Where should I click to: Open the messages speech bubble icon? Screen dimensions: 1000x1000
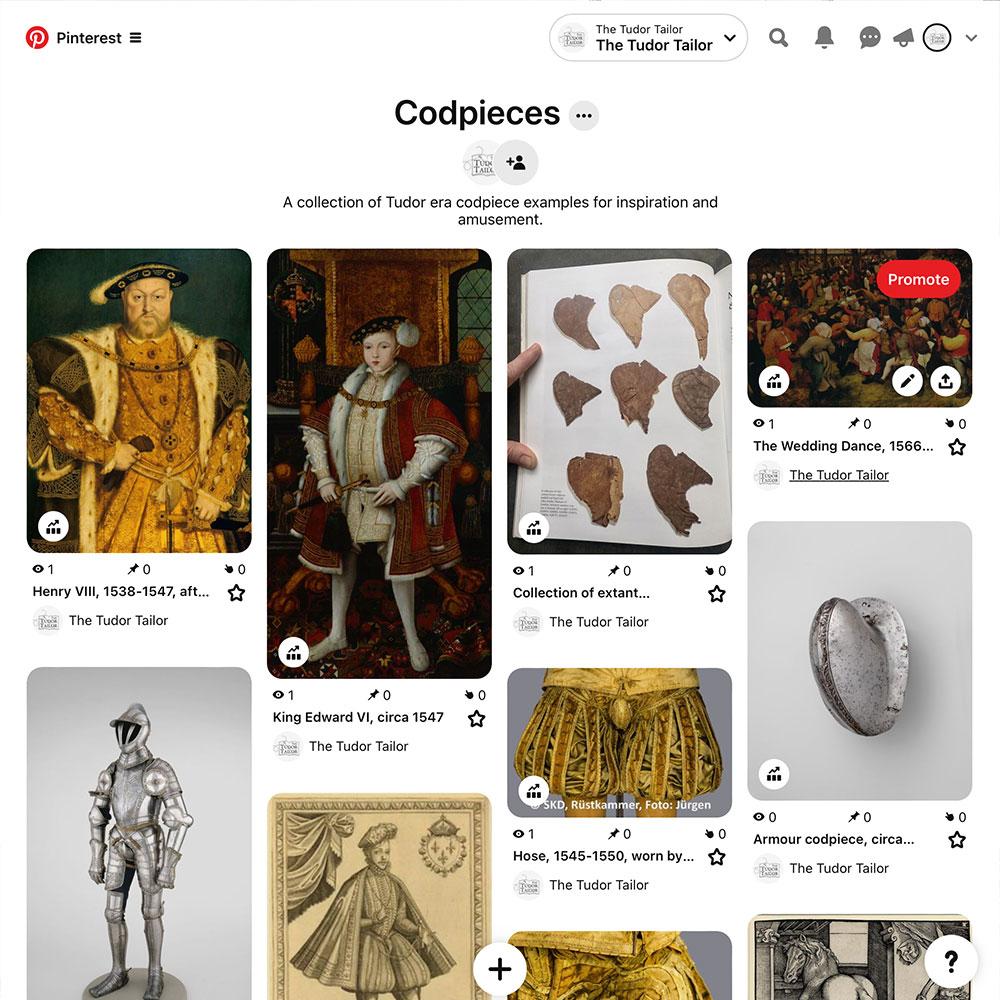coord(869,38)
